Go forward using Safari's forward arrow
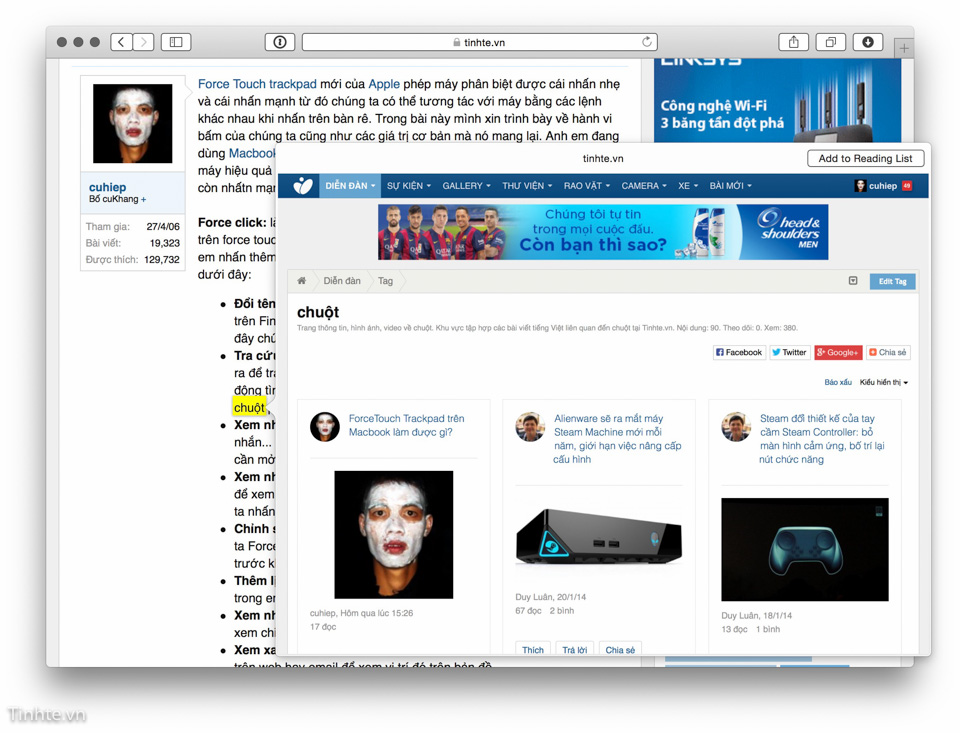The image size is (960, 733). (x=143, y=42)
